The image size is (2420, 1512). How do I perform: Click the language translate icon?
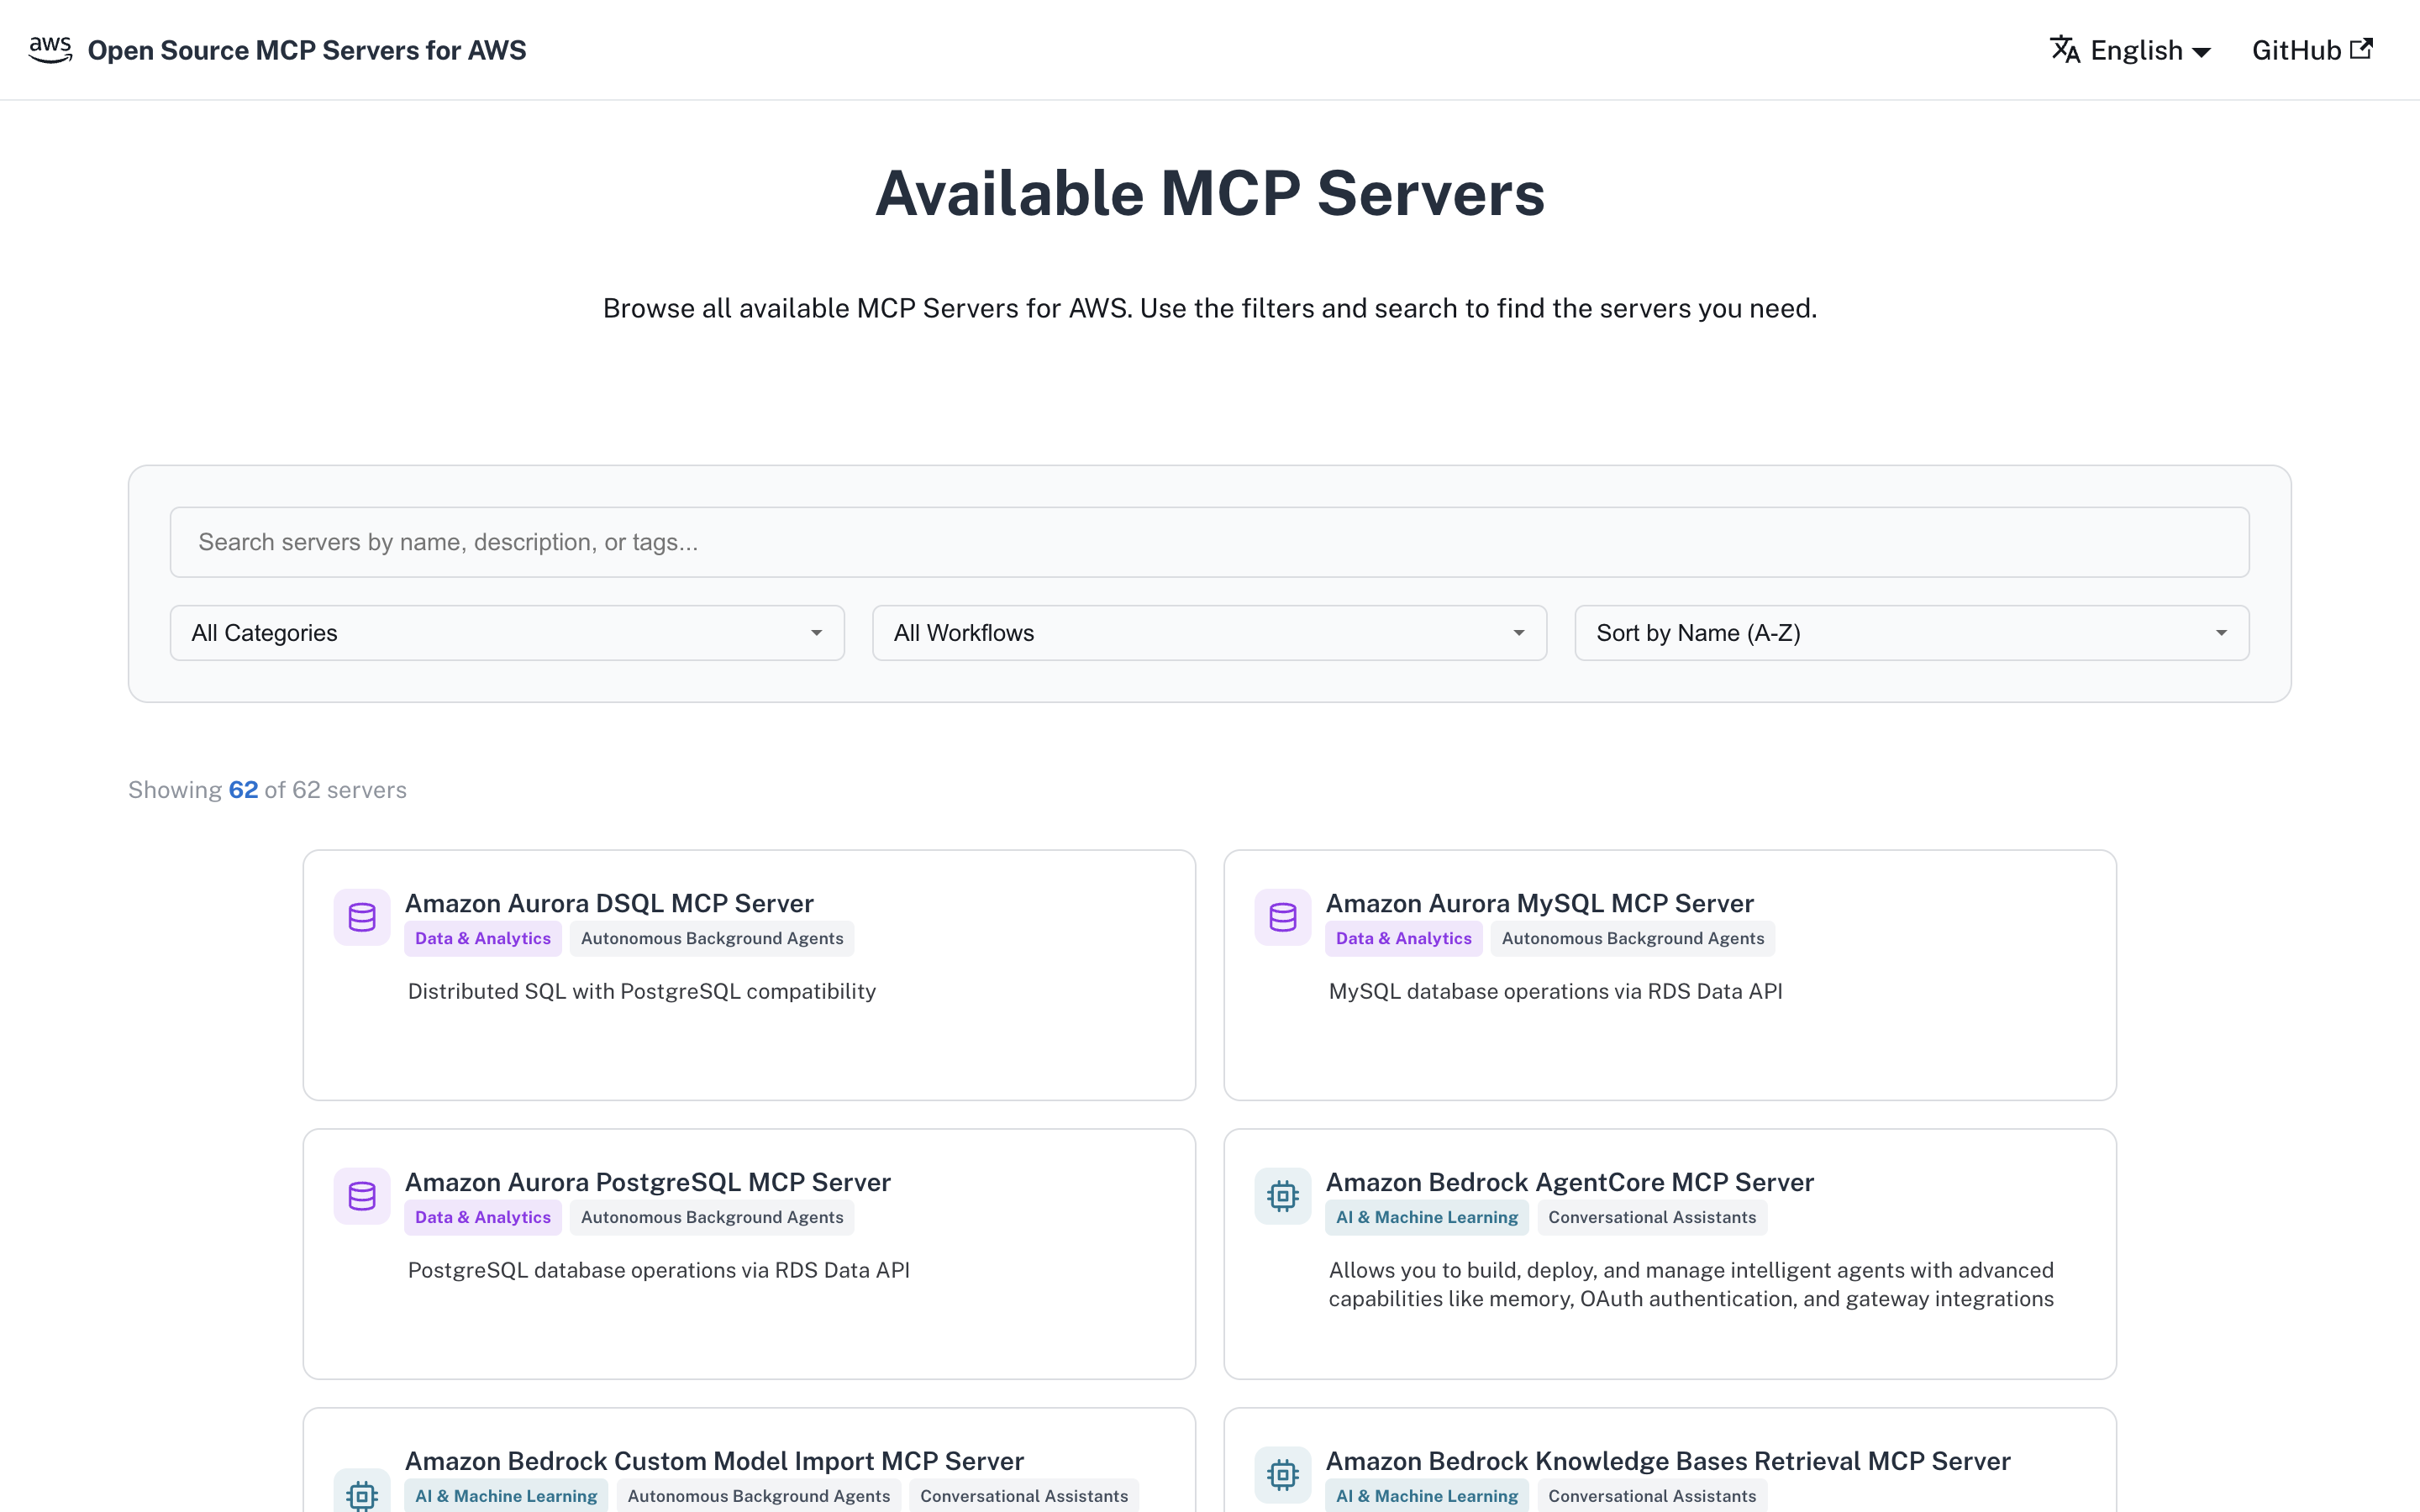point(2065,50)
